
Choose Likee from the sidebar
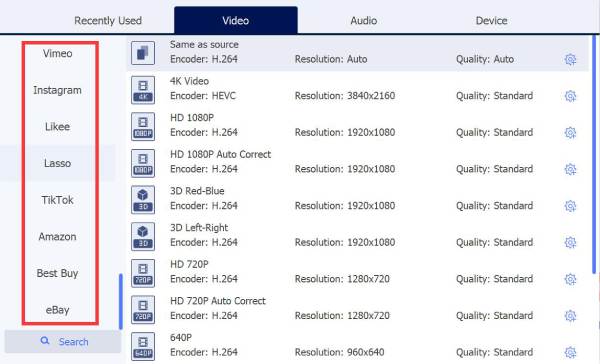[57, 127]
